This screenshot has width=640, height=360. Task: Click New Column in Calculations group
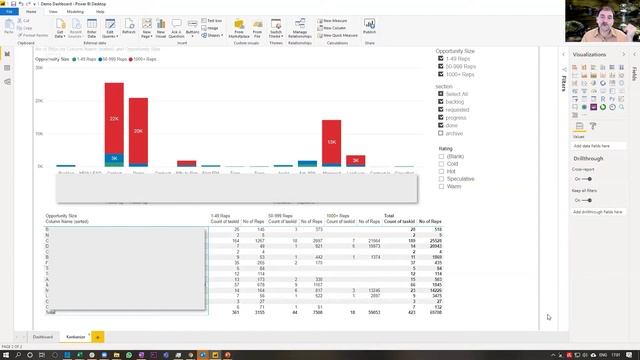332,28
